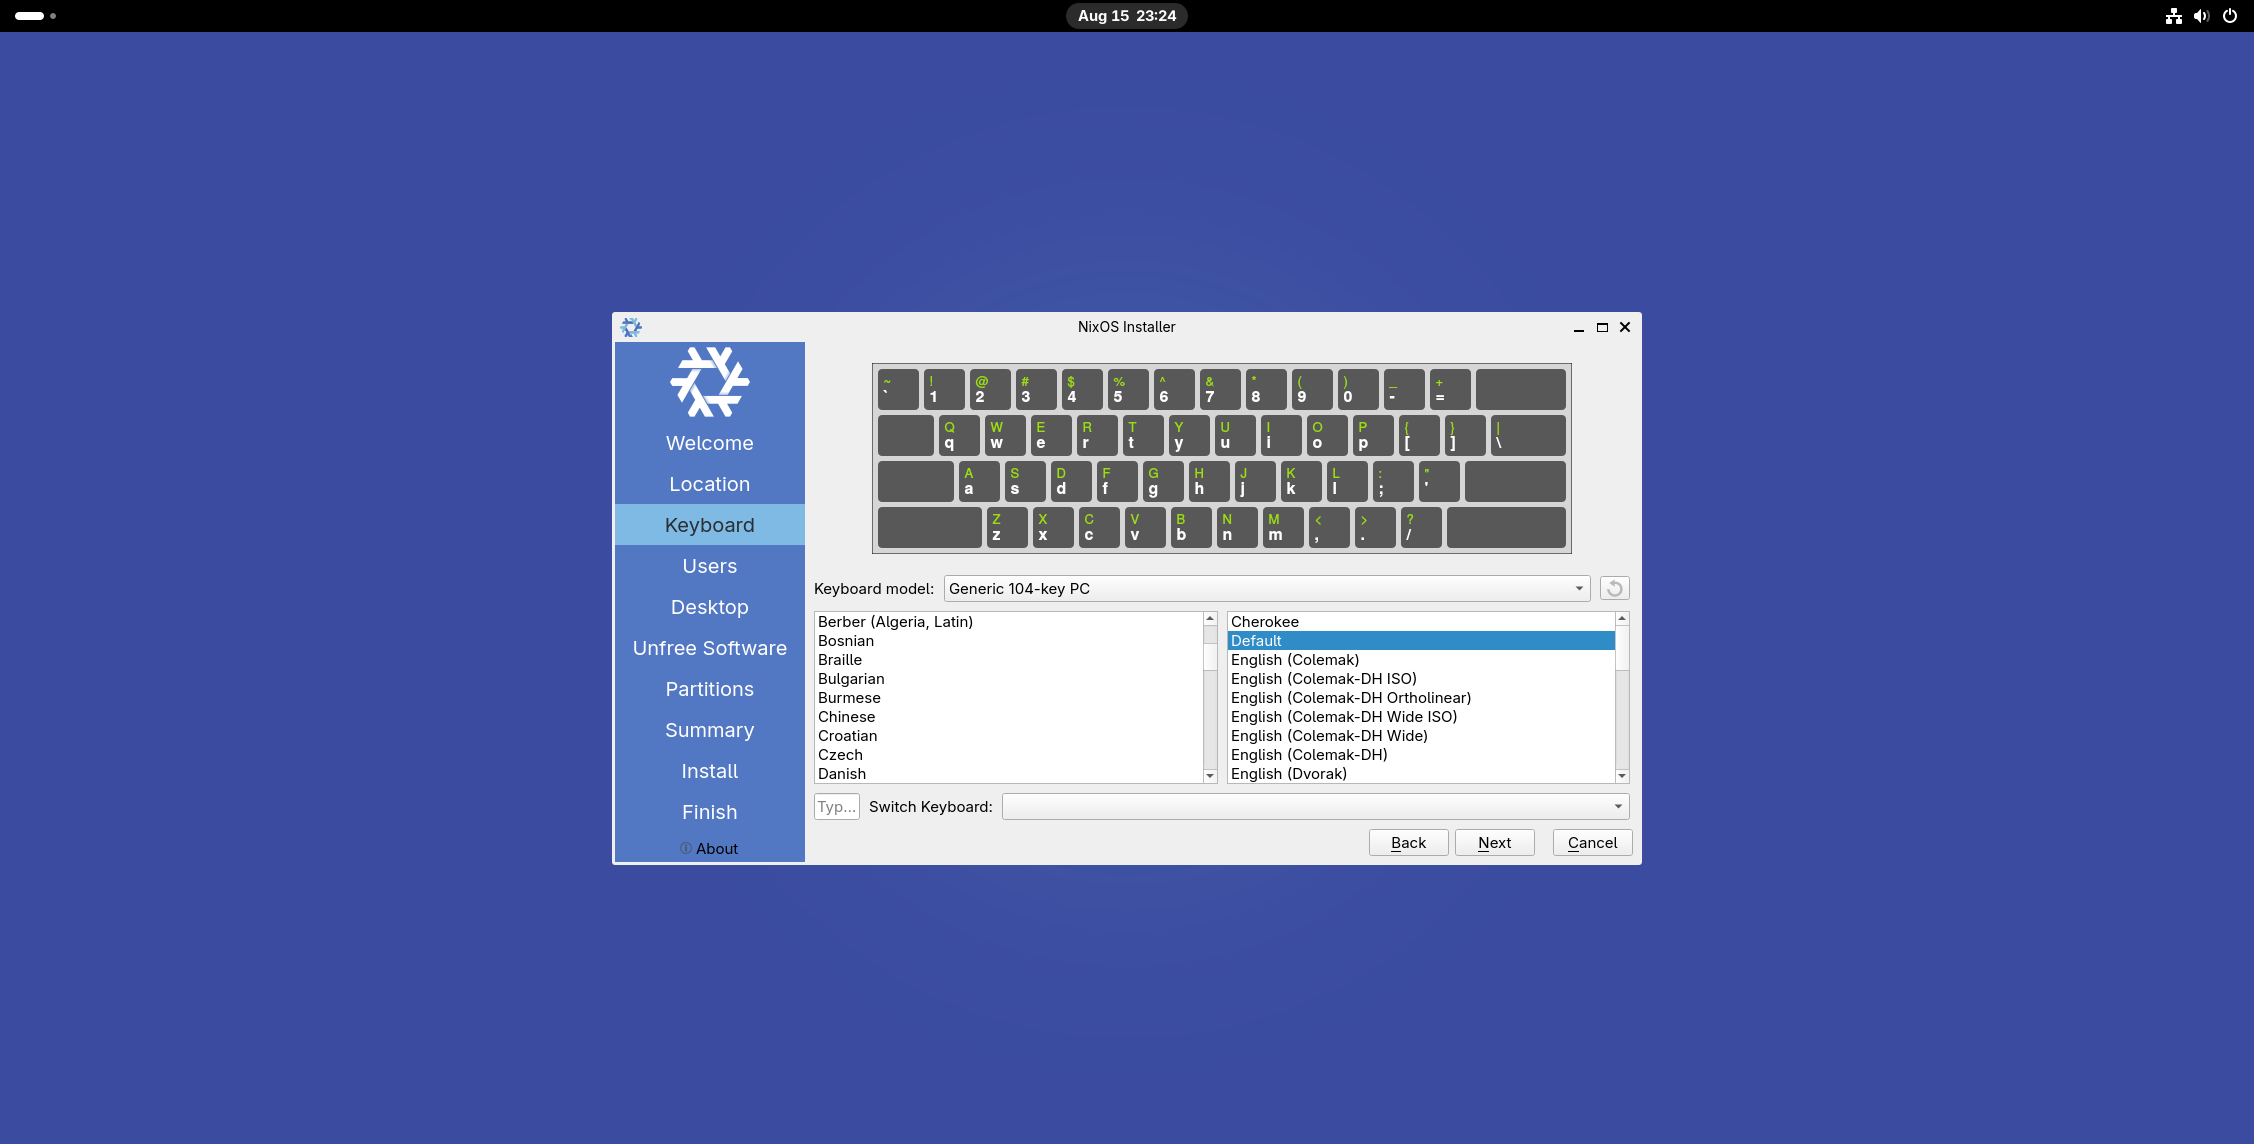
Task: Select Bosnian in language list
Action: click(x=1008, y=641)
